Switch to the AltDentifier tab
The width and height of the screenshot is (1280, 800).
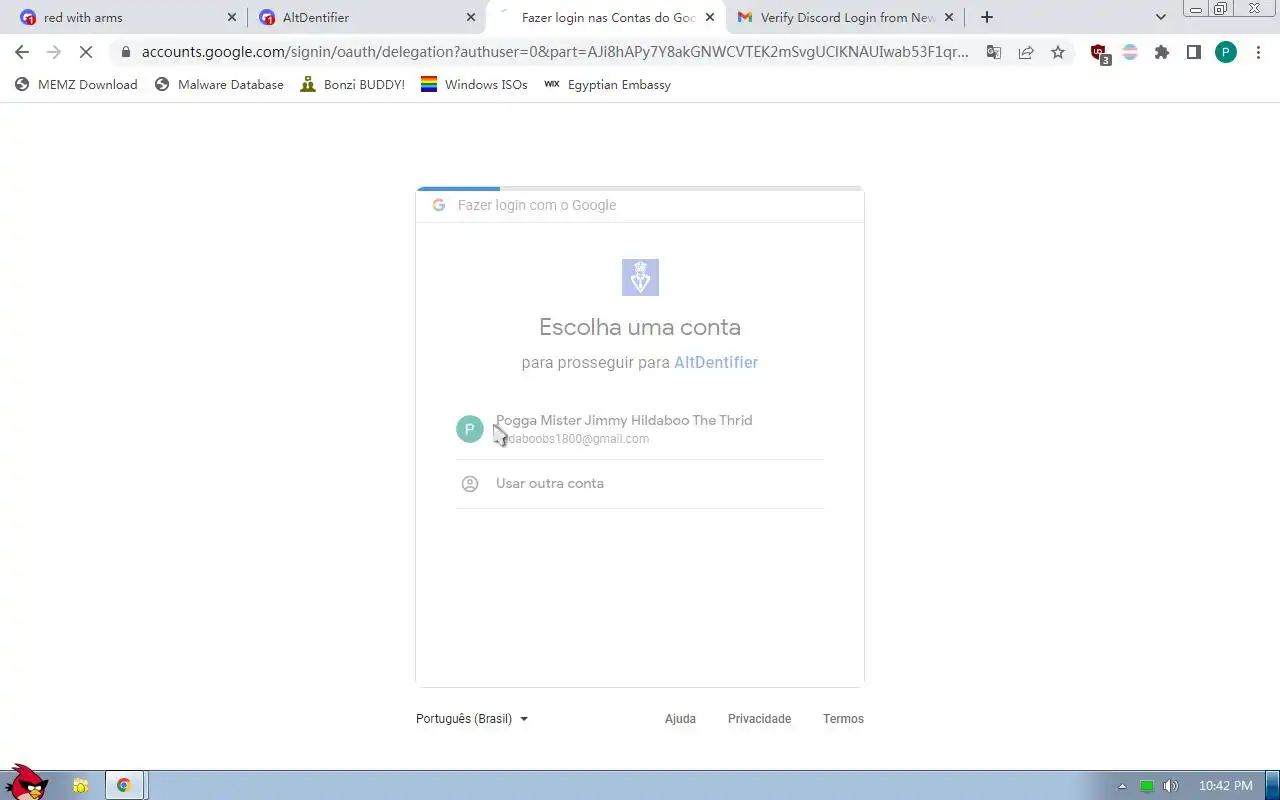[367, 17]
